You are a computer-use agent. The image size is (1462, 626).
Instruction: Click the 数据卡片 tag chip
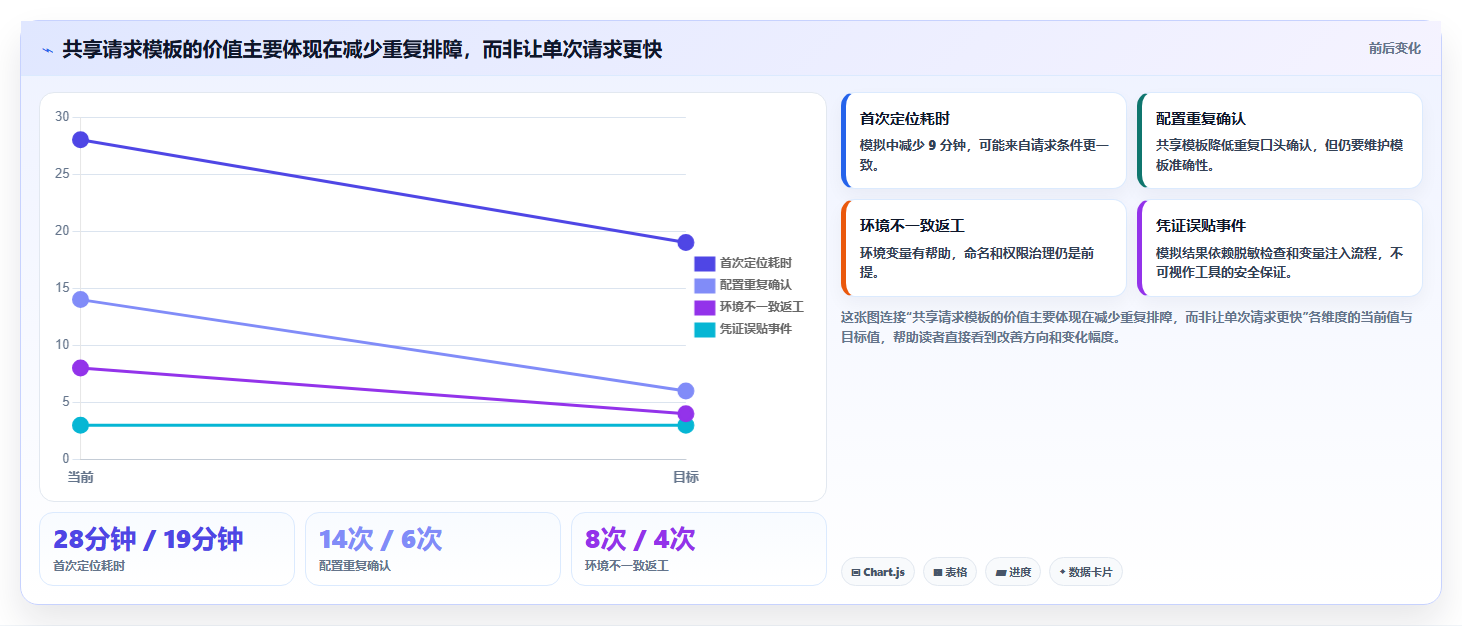pos(1086,572)
